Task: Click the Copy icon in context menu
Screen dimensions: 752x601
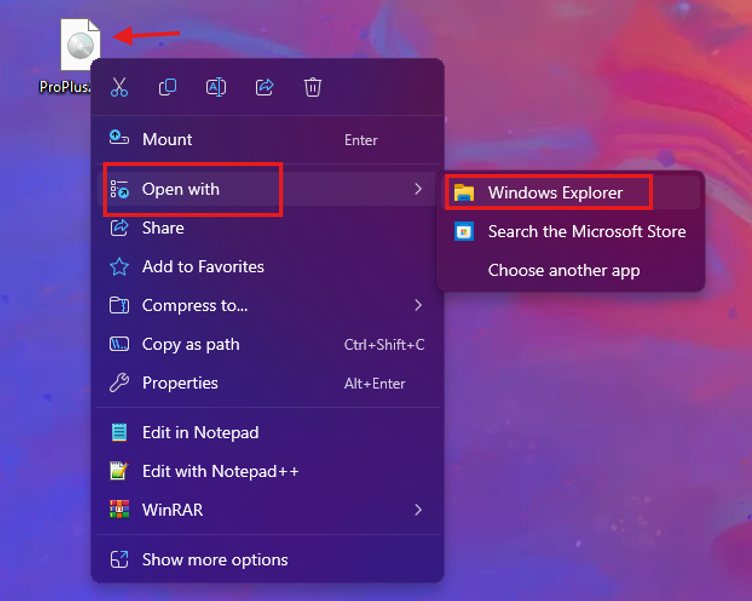Action: (x=167, y=87)
